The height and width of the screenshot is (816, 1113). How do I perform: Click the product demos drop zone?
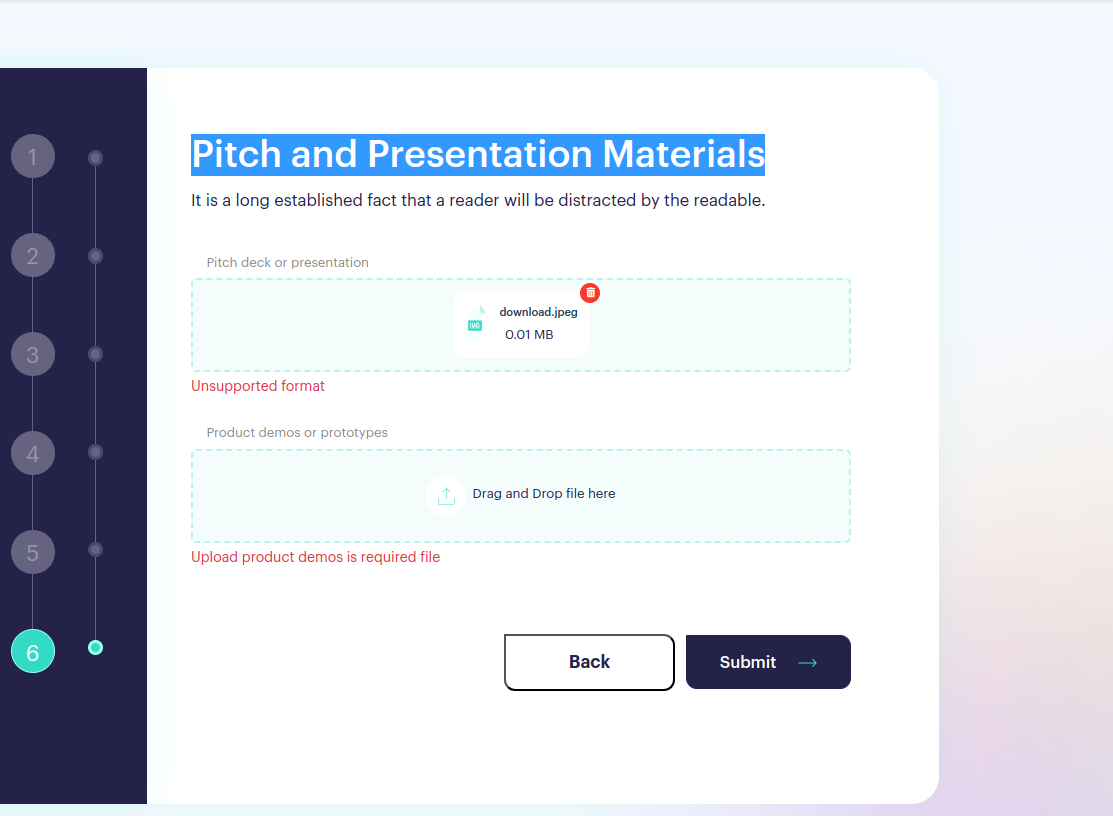point(521,496)
